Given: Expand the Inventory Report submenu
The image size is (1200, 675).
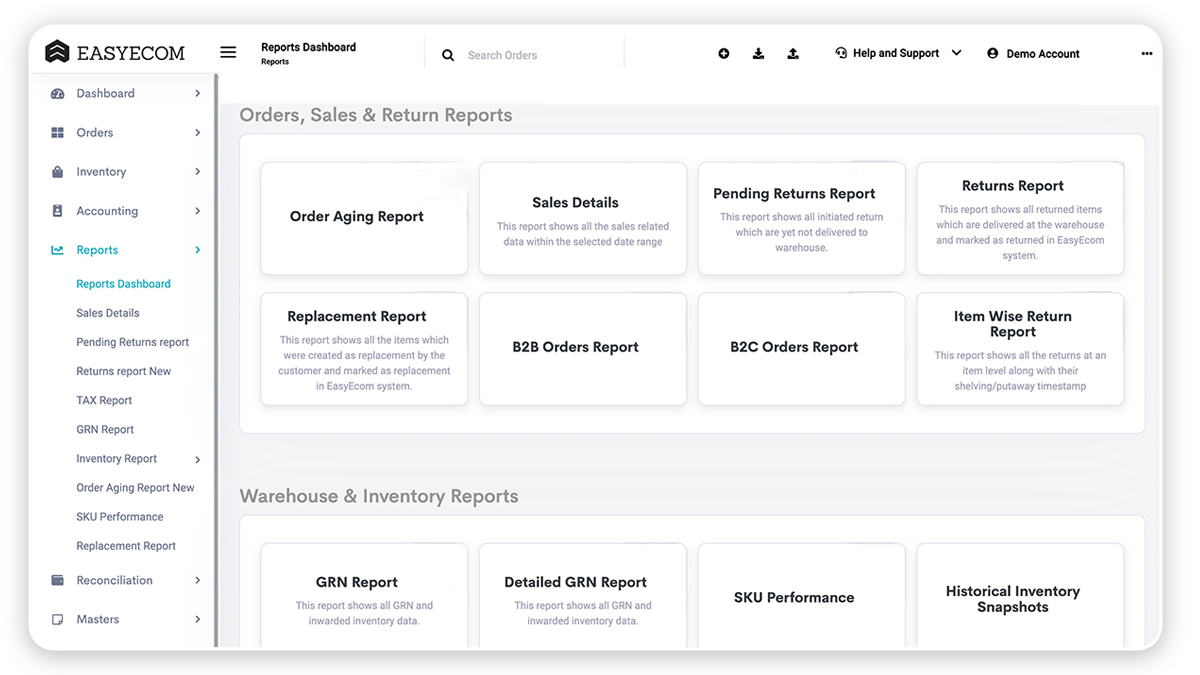Looking at the screenshot, I should (x=197, y=458).
